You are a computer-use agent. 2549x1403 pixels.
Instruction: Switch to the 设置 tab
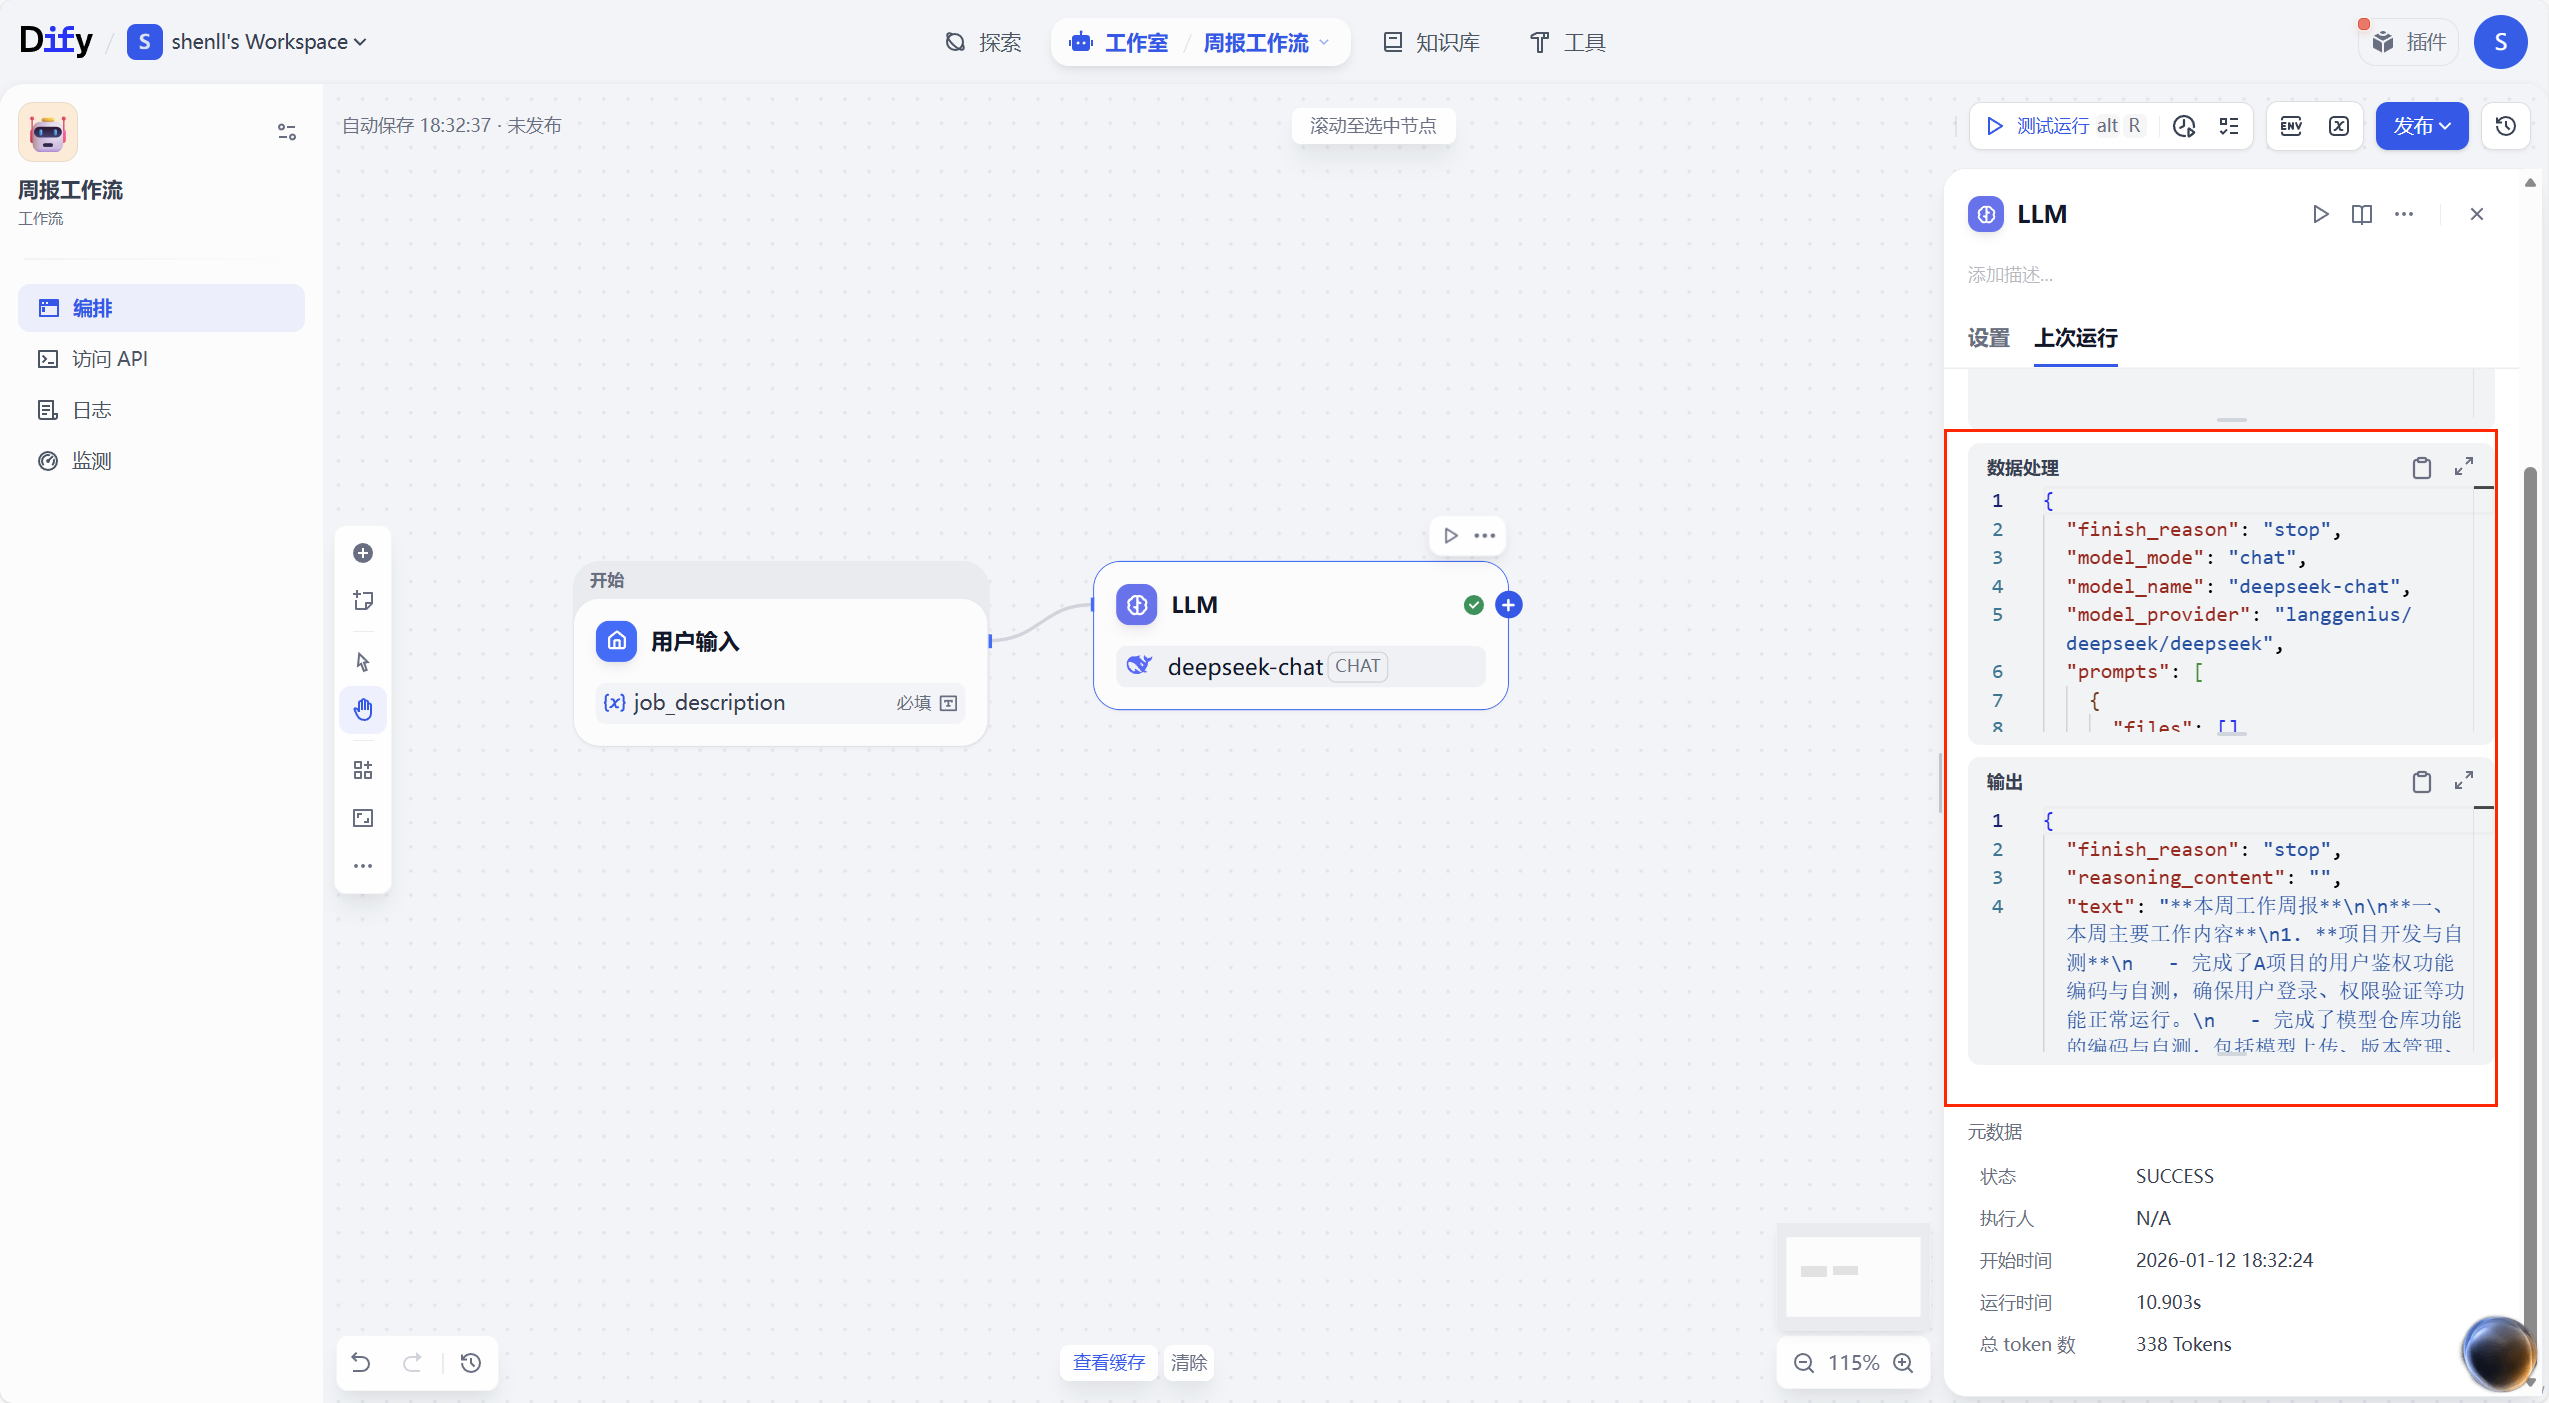point(1988,338)
